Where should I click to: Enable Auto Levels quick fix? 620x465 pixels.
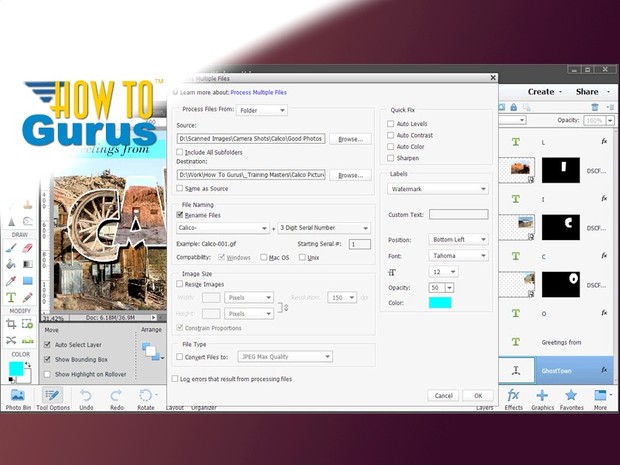pos(391,124)
